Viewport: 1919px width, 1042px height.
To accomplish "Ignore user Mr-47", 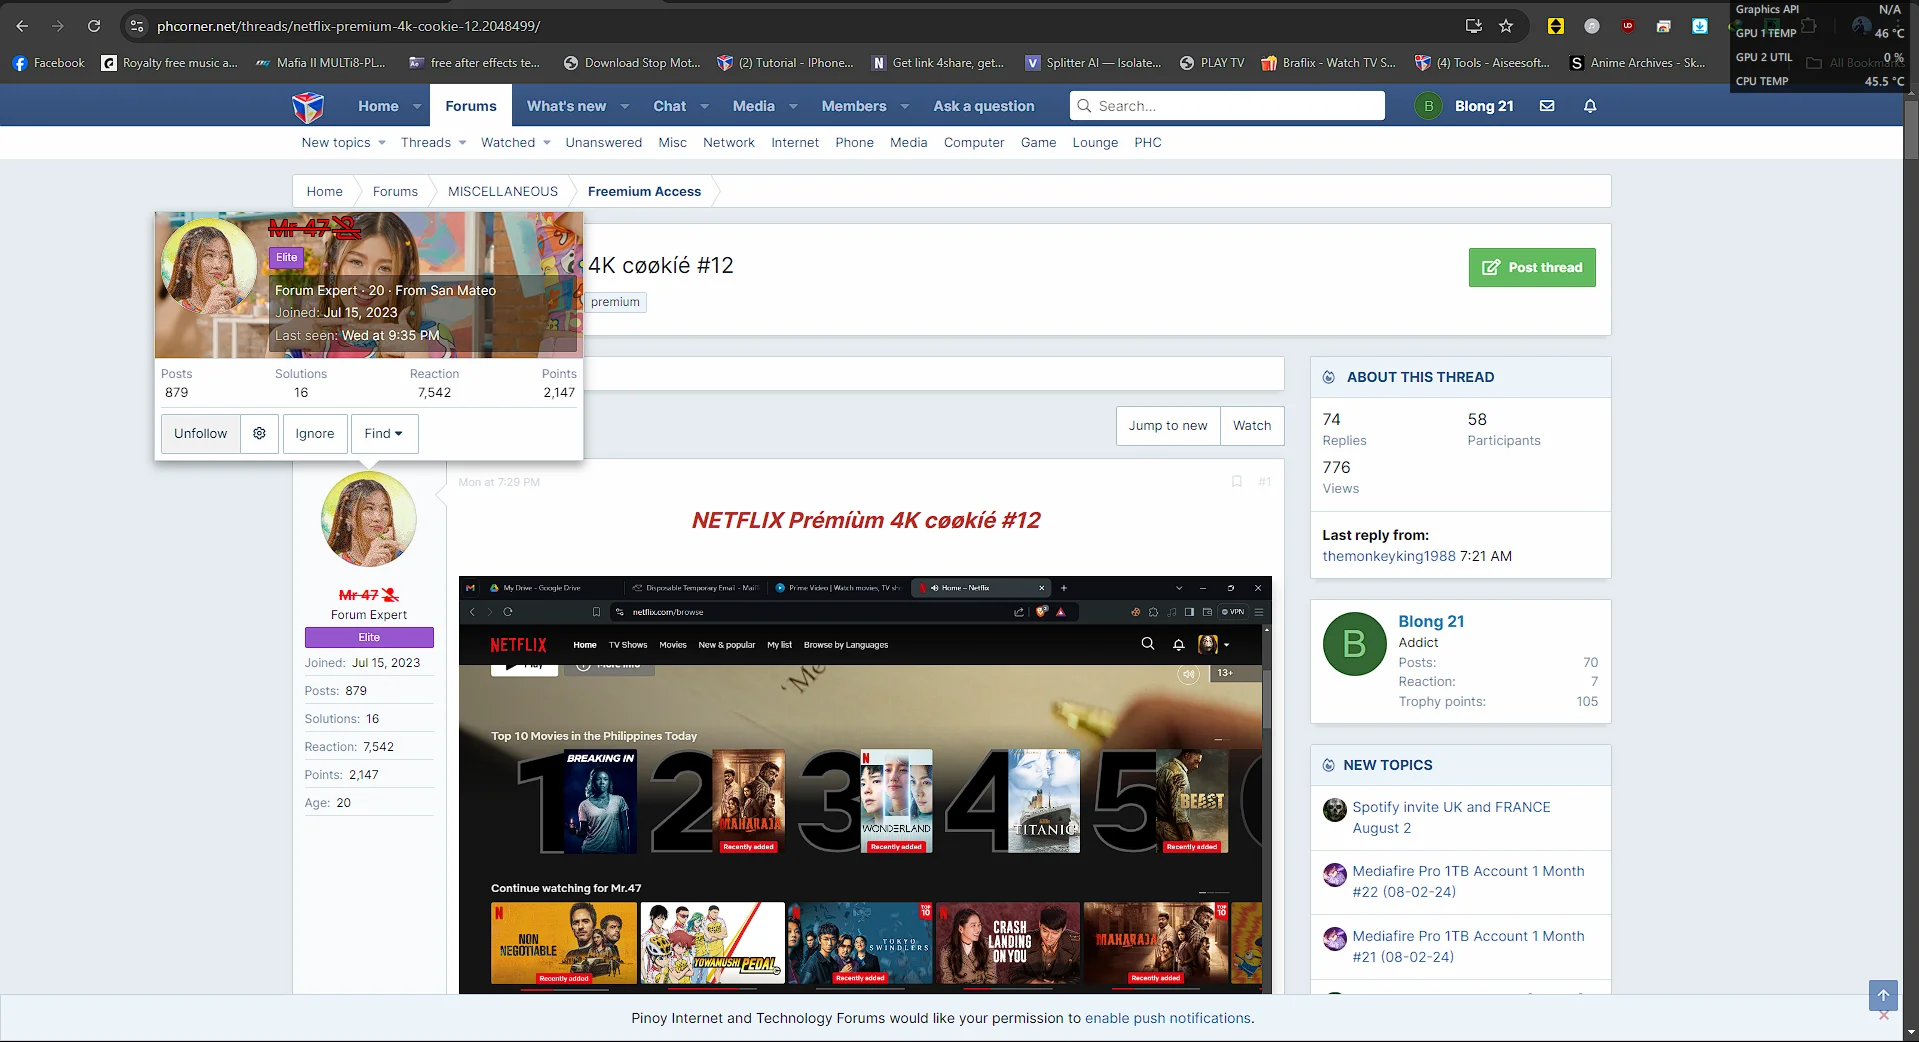I will pos(315,434).
